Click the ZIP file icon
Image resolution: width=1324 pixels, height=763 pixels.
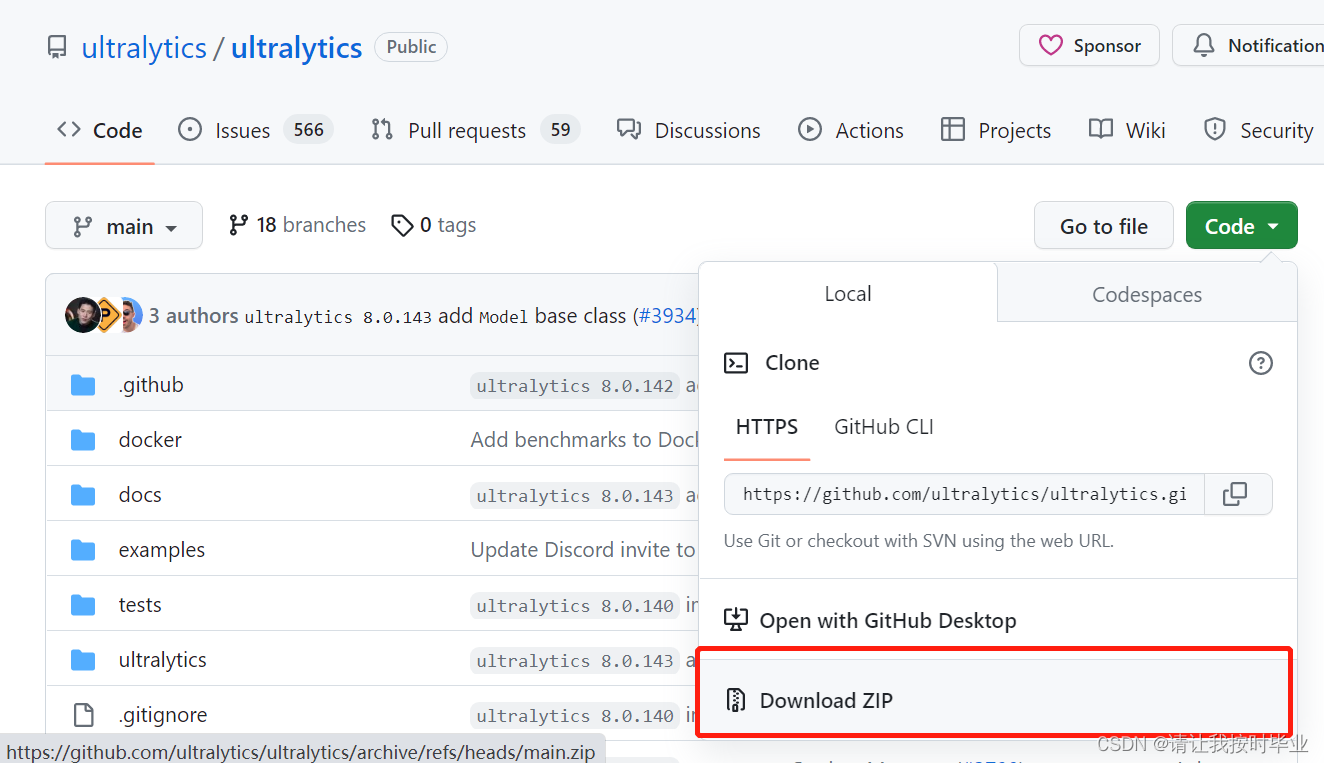click(x=736, y=700)
